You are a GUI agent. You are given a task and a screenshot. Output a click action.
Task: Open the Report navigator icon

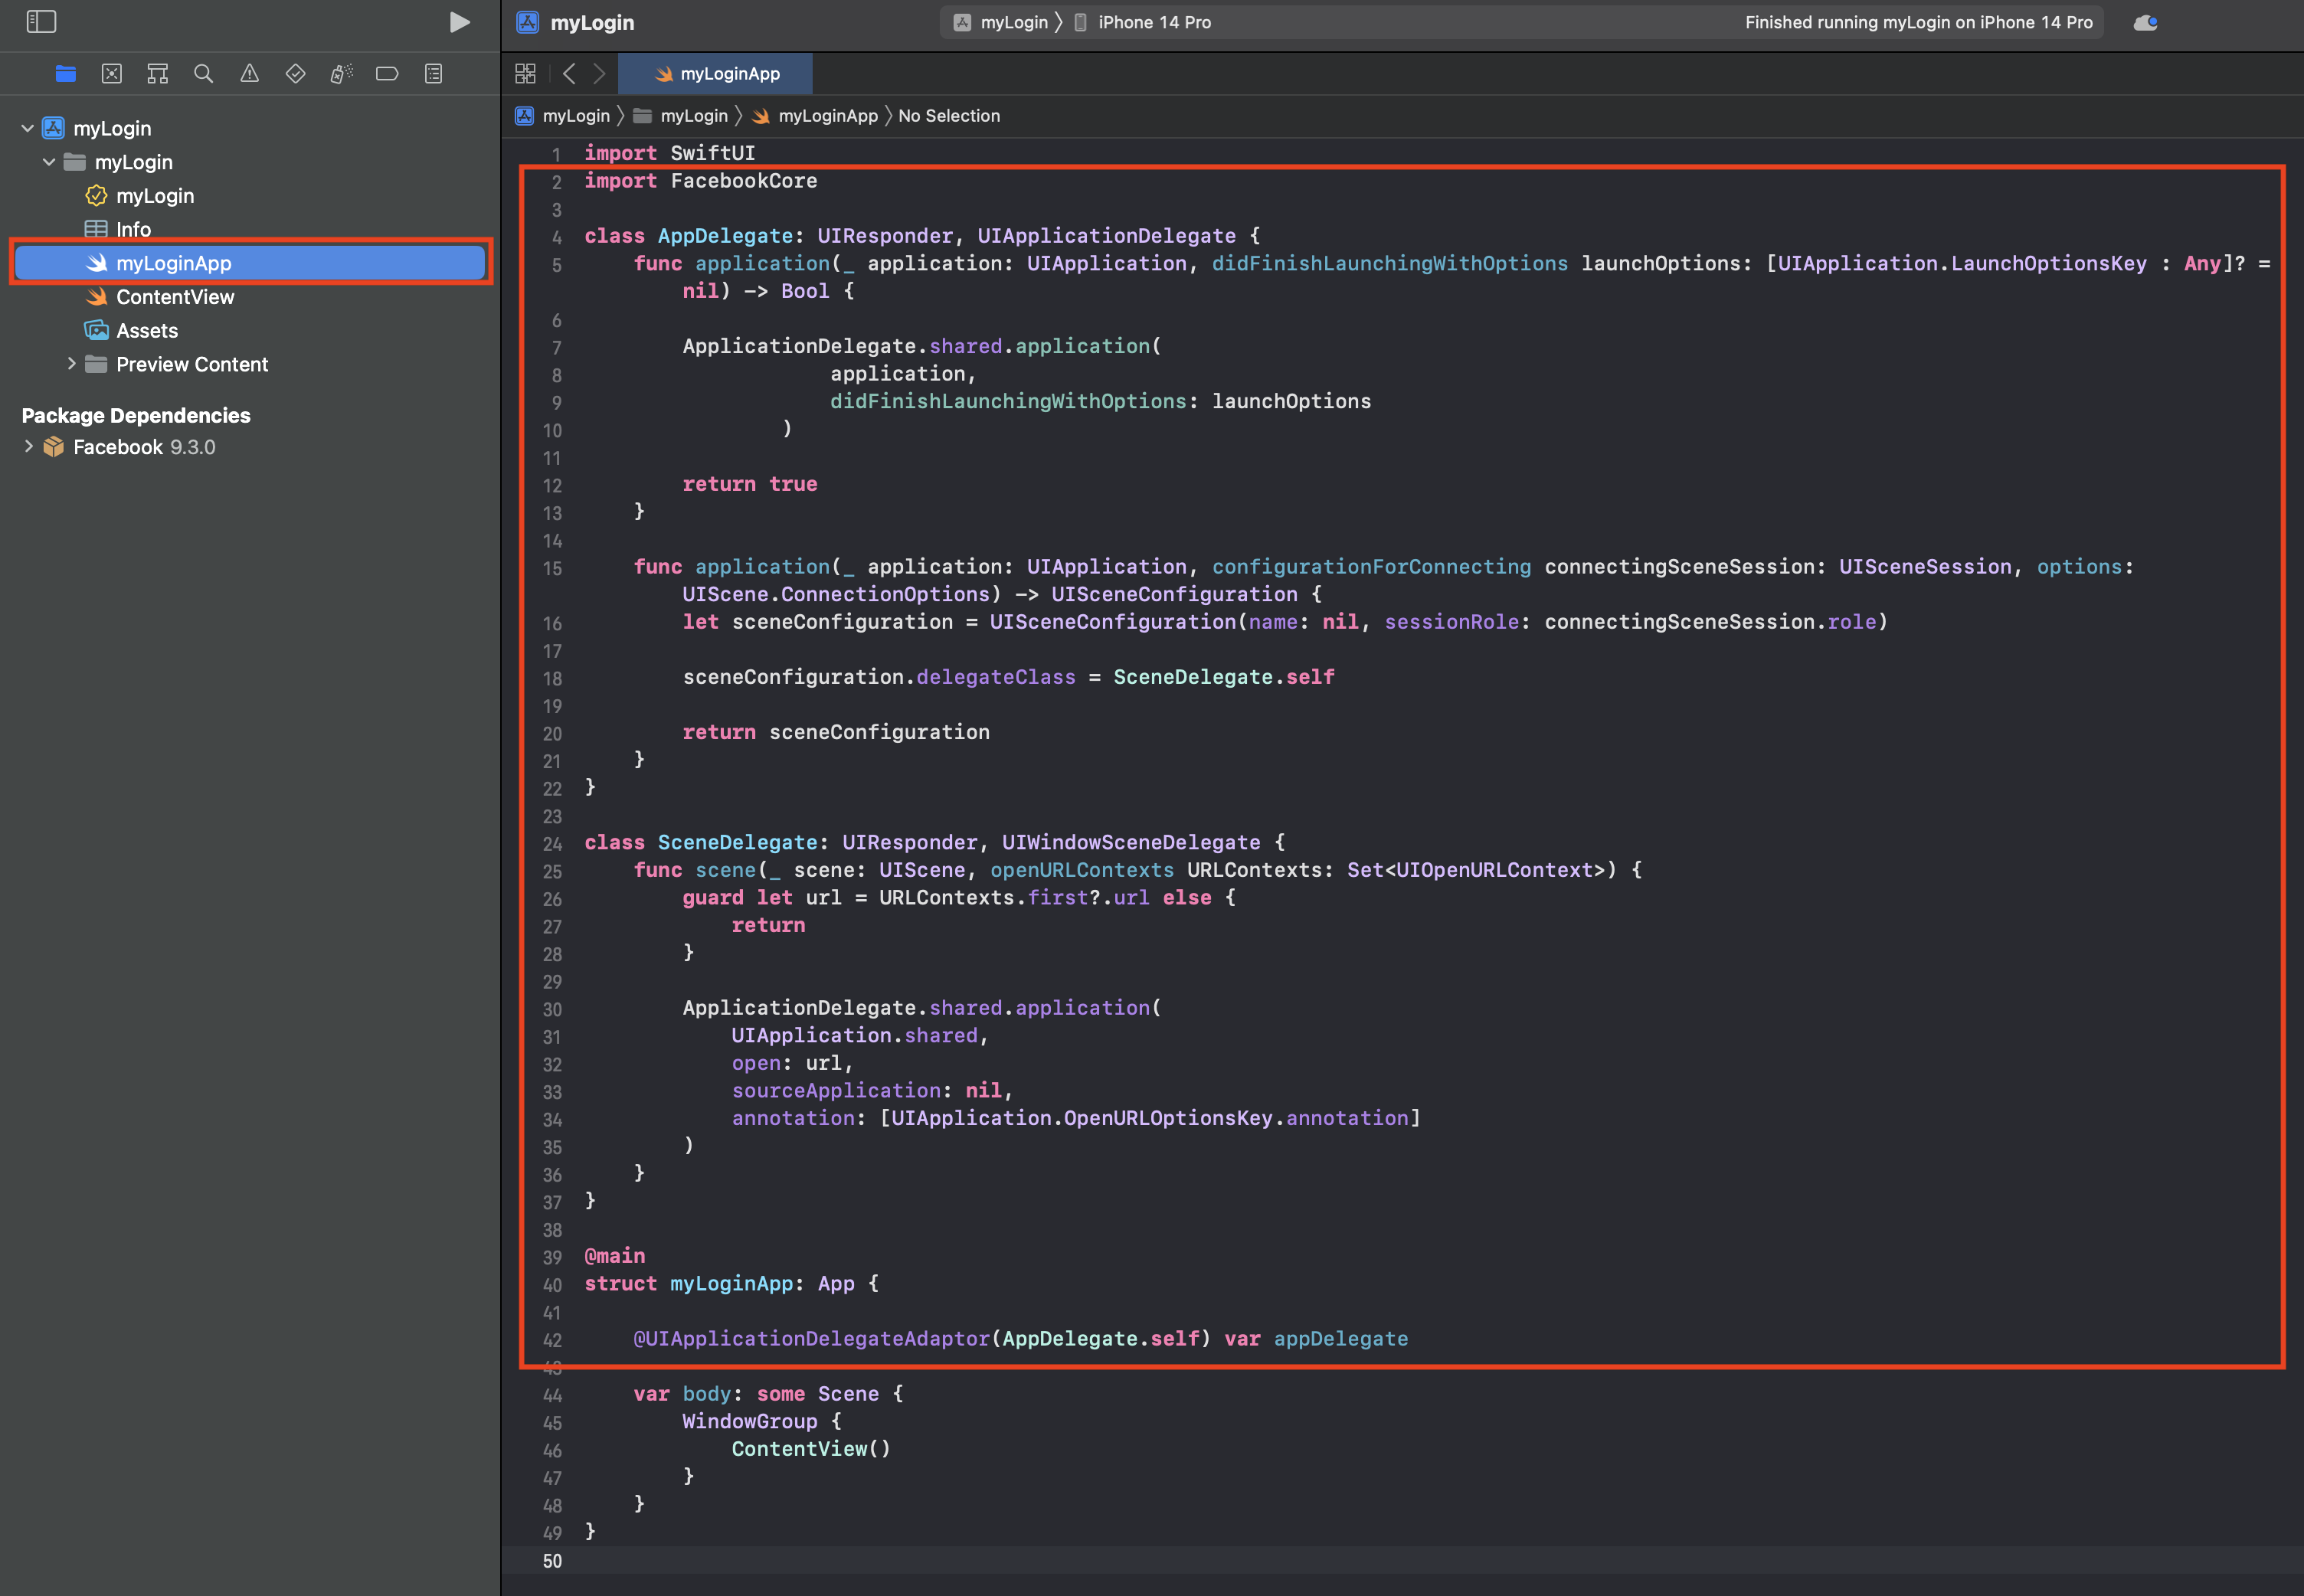click(433, 73)
